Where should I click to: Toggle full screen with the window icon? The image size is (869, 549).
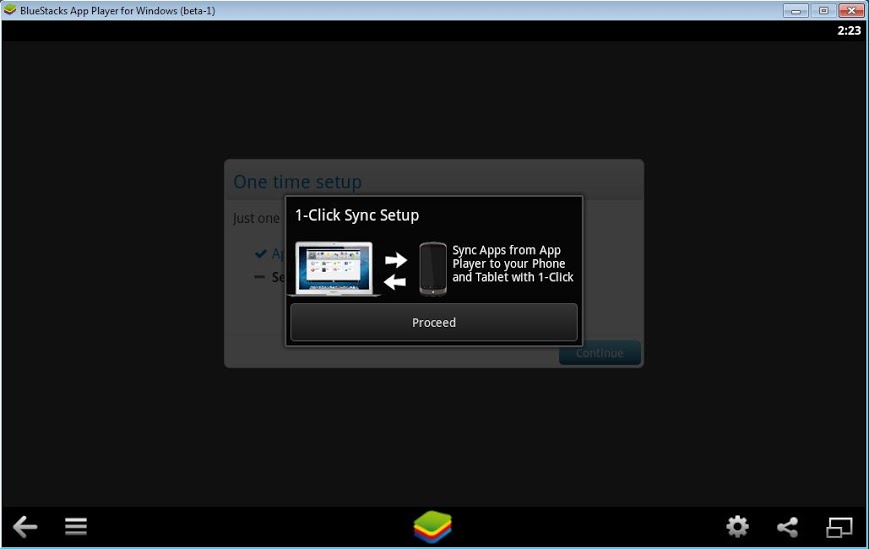tap(839, 527)
